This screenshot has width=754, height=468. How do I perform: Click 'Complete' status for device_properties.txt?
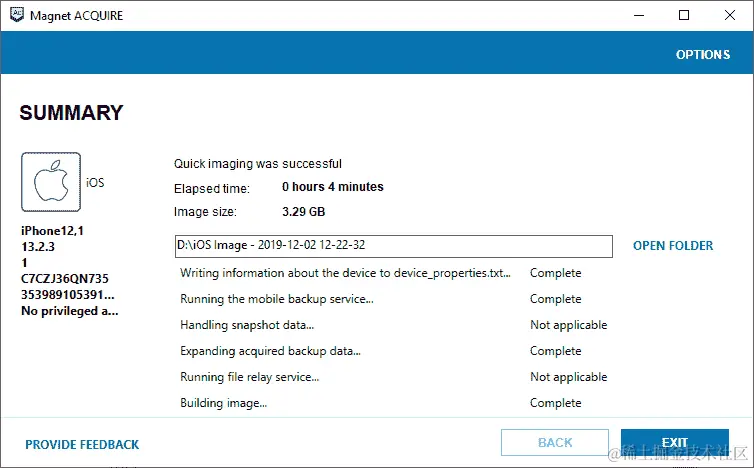click(555, 273)
